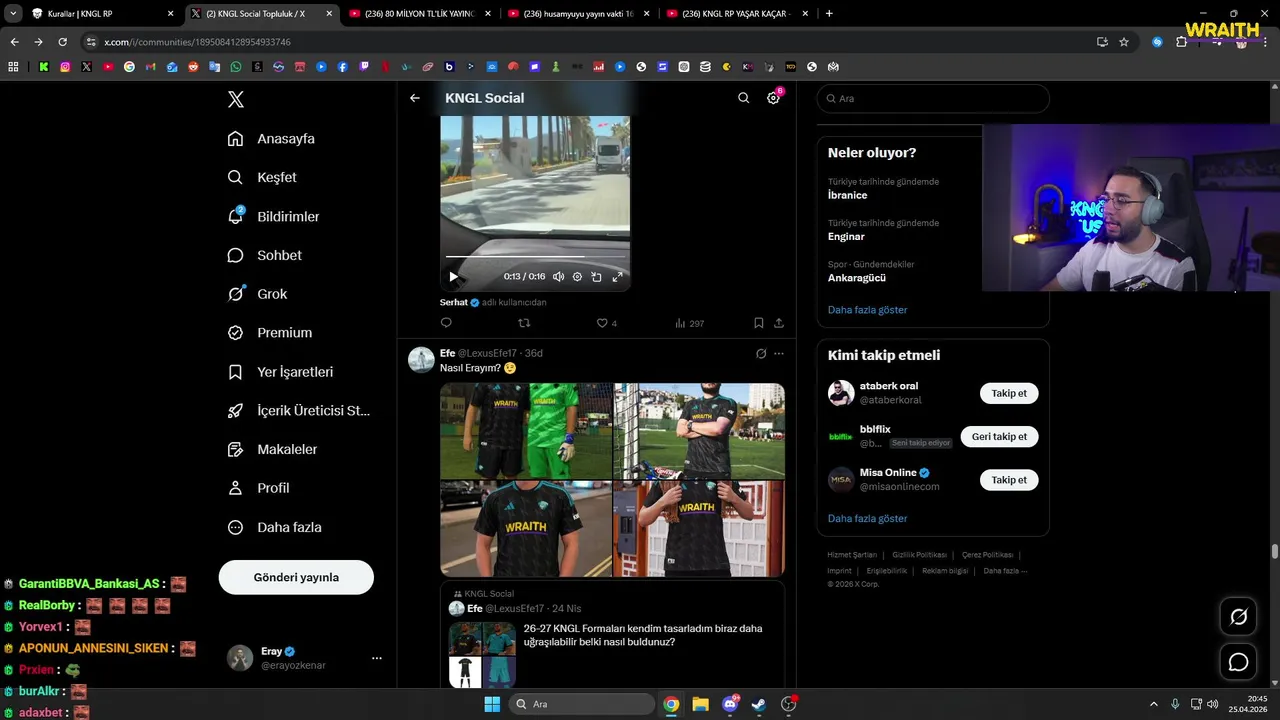Viewport: 1280px width, 720px height.
Task: Open Grok from sidebar
Action: [257, 294]
